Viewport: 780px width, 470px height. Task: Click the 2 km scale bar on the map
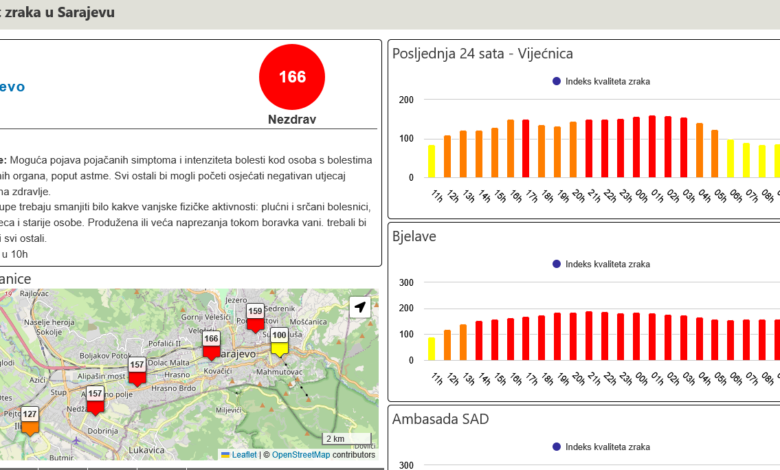pos(346,439)
